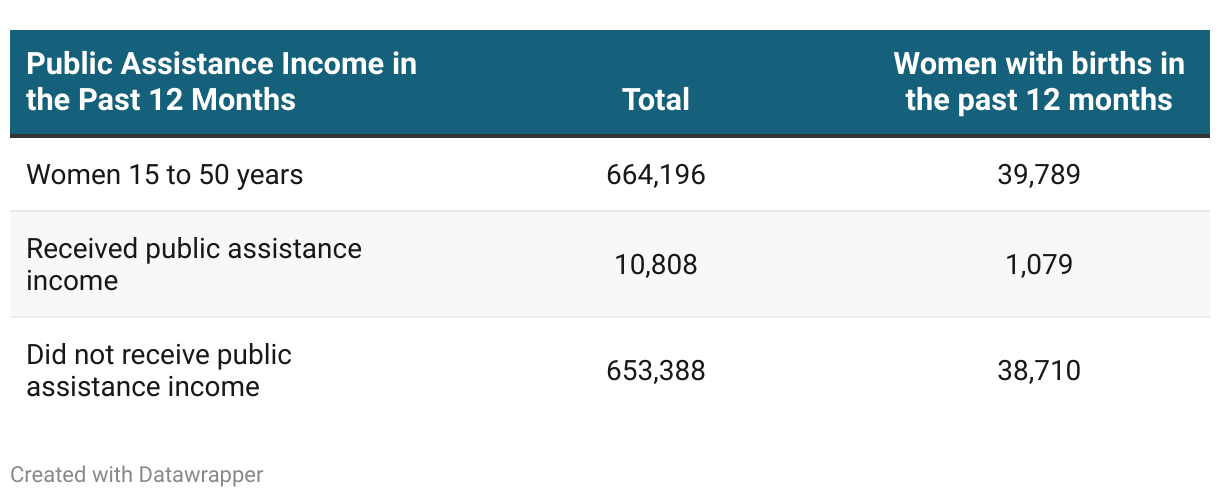Click 'the past 12 months' in right header
1220x498 pixels.
pos(1039,99)
